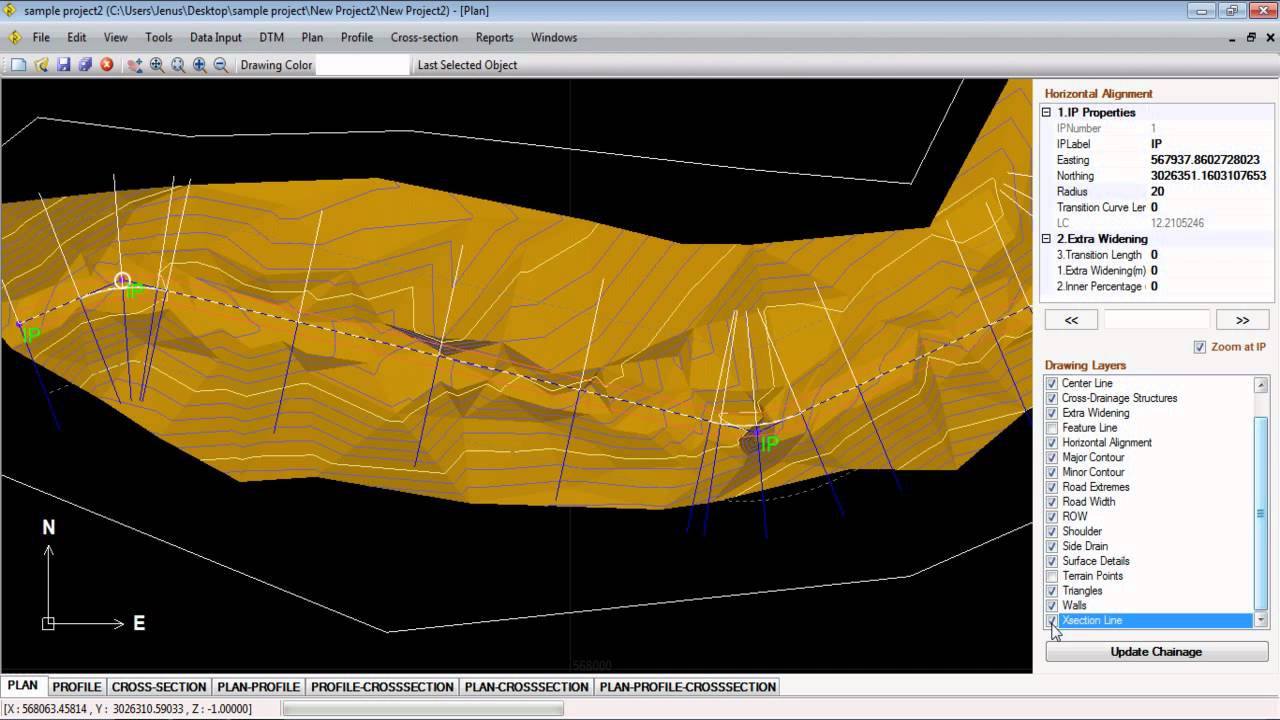Switch to the CROSS-SECTION tab
This screenshot has height=720, width=1280.
159,687
